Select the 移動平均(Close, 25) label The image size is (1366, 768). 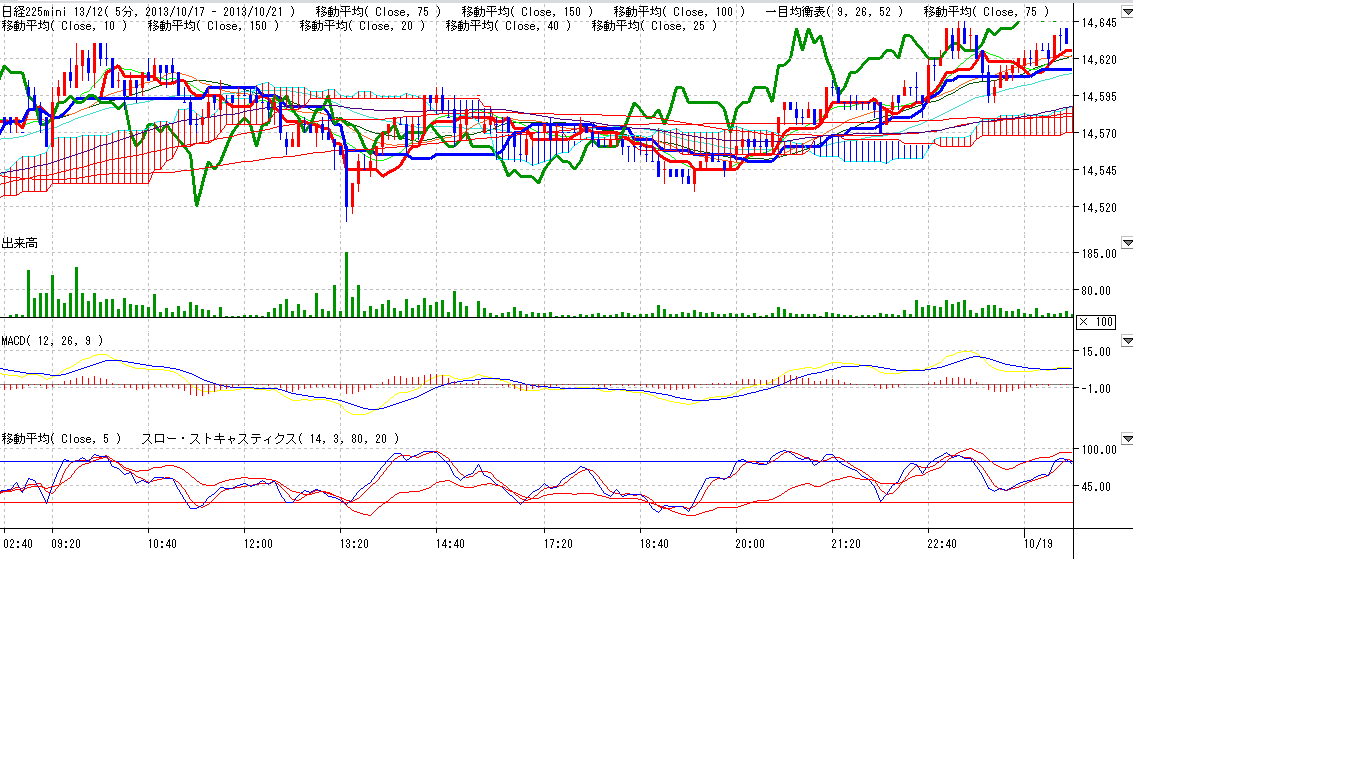654,25
